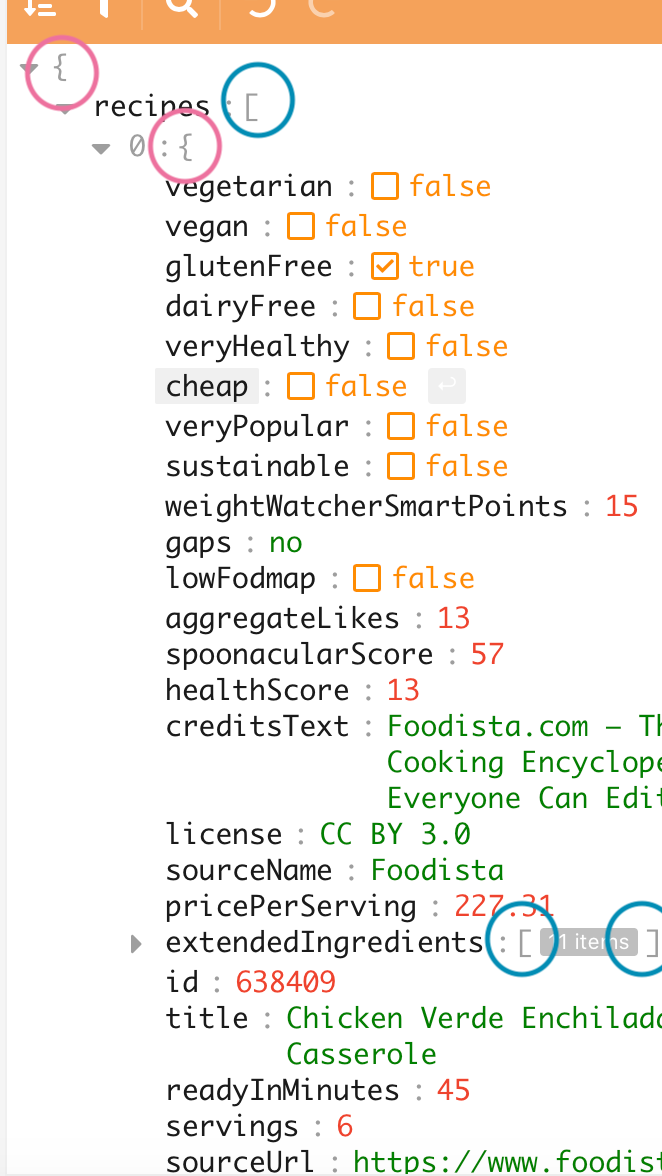Click the pricePerServing value 227.31
The width and height of the screenshot is (662, 1176).
[505, 905]
